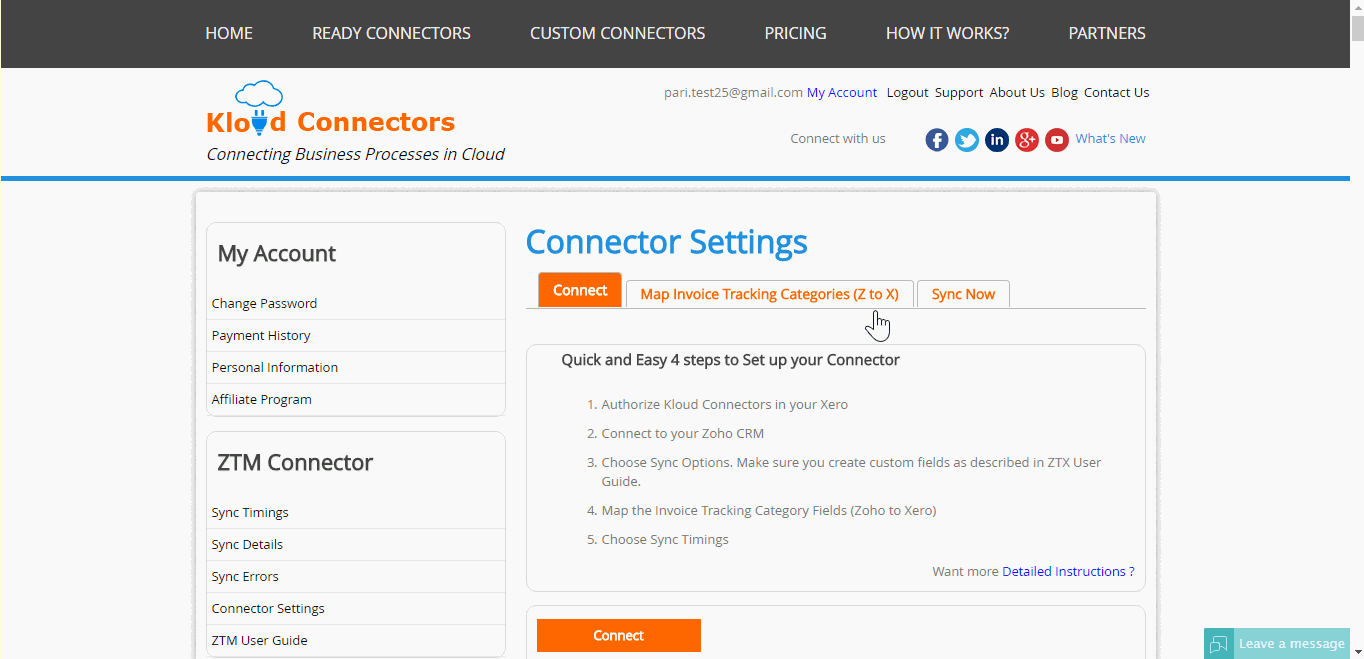The image size is (1364, 659).
Task: Open the LinkedIn social icon
Action: pyautogui.click(x=997, y=140)
